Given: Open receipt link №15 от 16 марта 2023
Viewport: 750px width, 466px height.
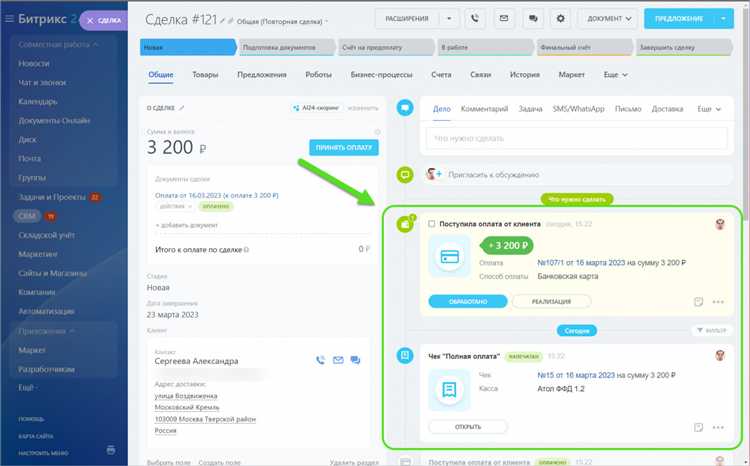Looking at the screenshot, I should coord(576,375).
